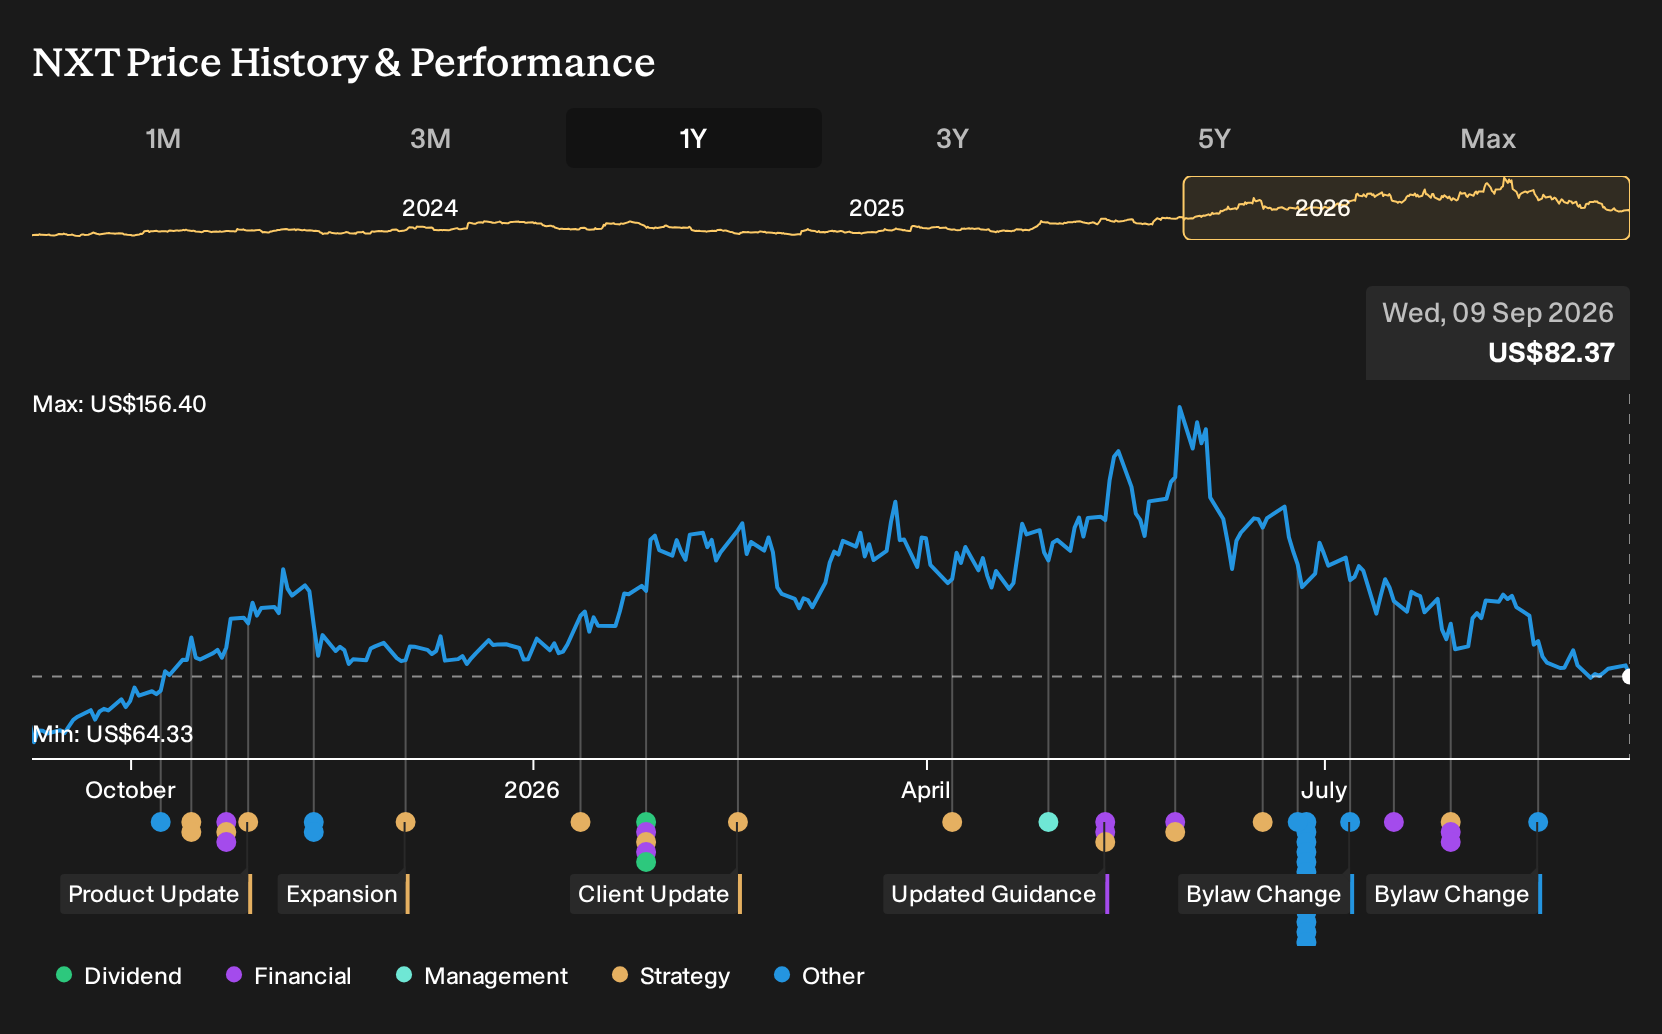Viewport: 1662px width, 1034px height.
Task: Click highlighted 2026 range window in overview chart
Action: [x=1406, y=208]
